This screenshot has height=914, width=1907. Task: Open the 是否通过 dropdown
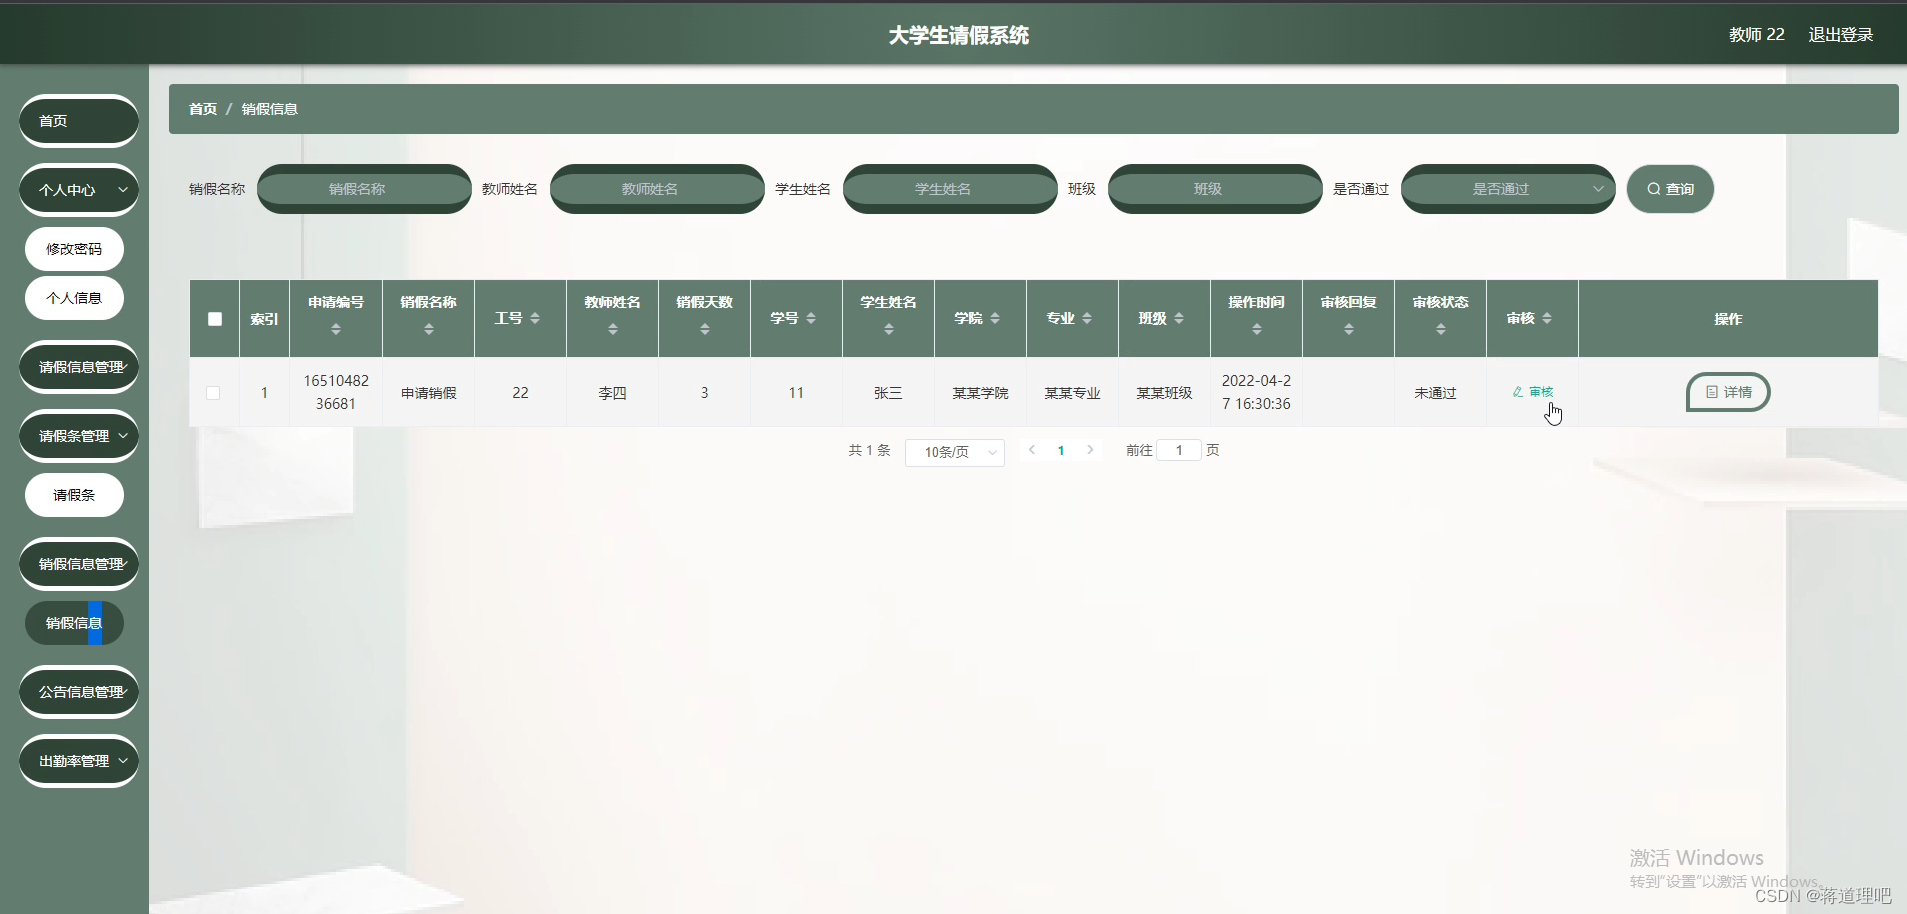click(1506, 189)
